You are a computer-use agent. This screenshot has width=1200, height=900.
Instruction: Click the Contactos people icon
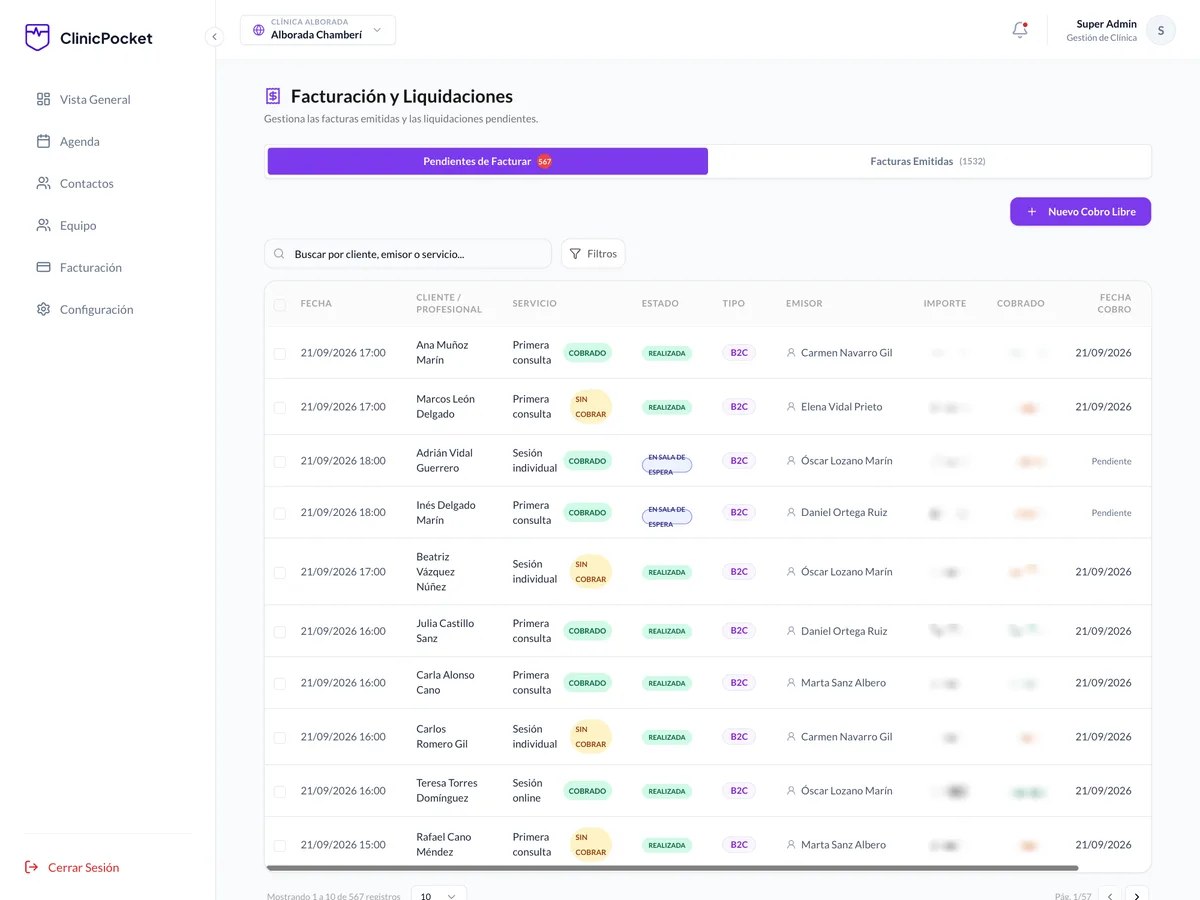[x=43, y=183]
